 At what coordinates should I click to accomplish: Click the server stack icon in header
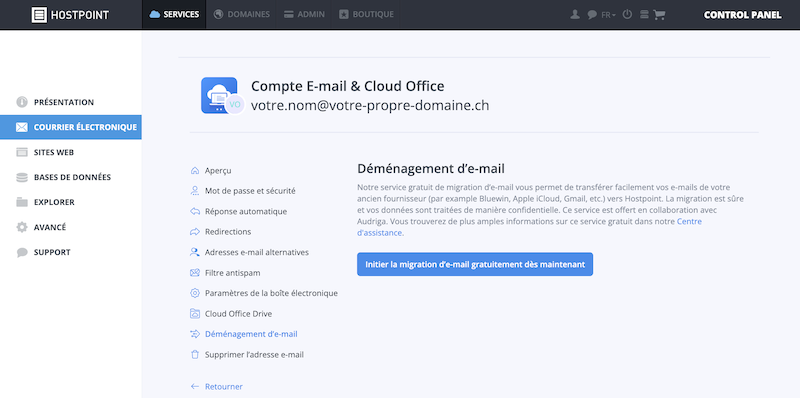[644, 15]
